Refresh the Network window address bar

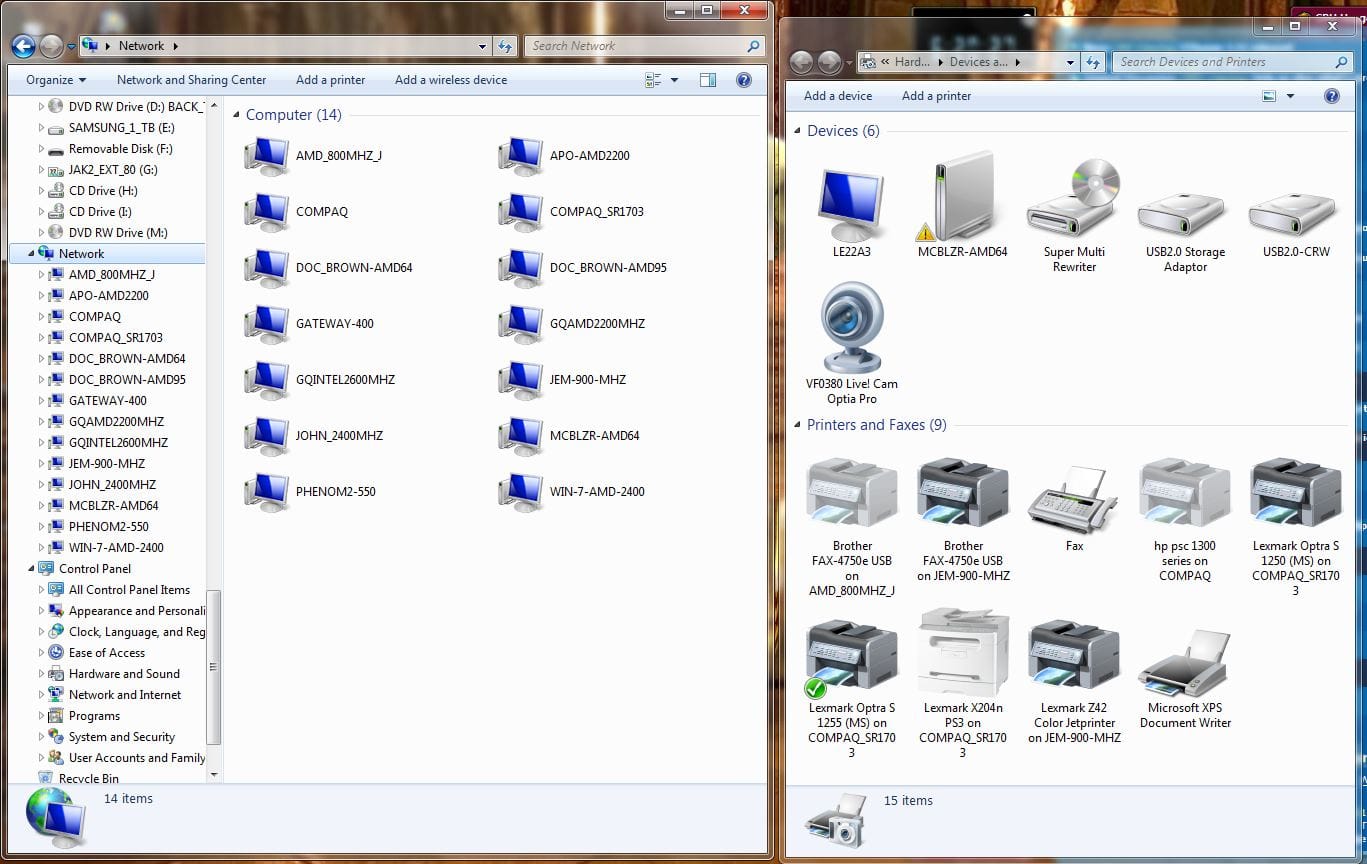[x=505, y=46]
